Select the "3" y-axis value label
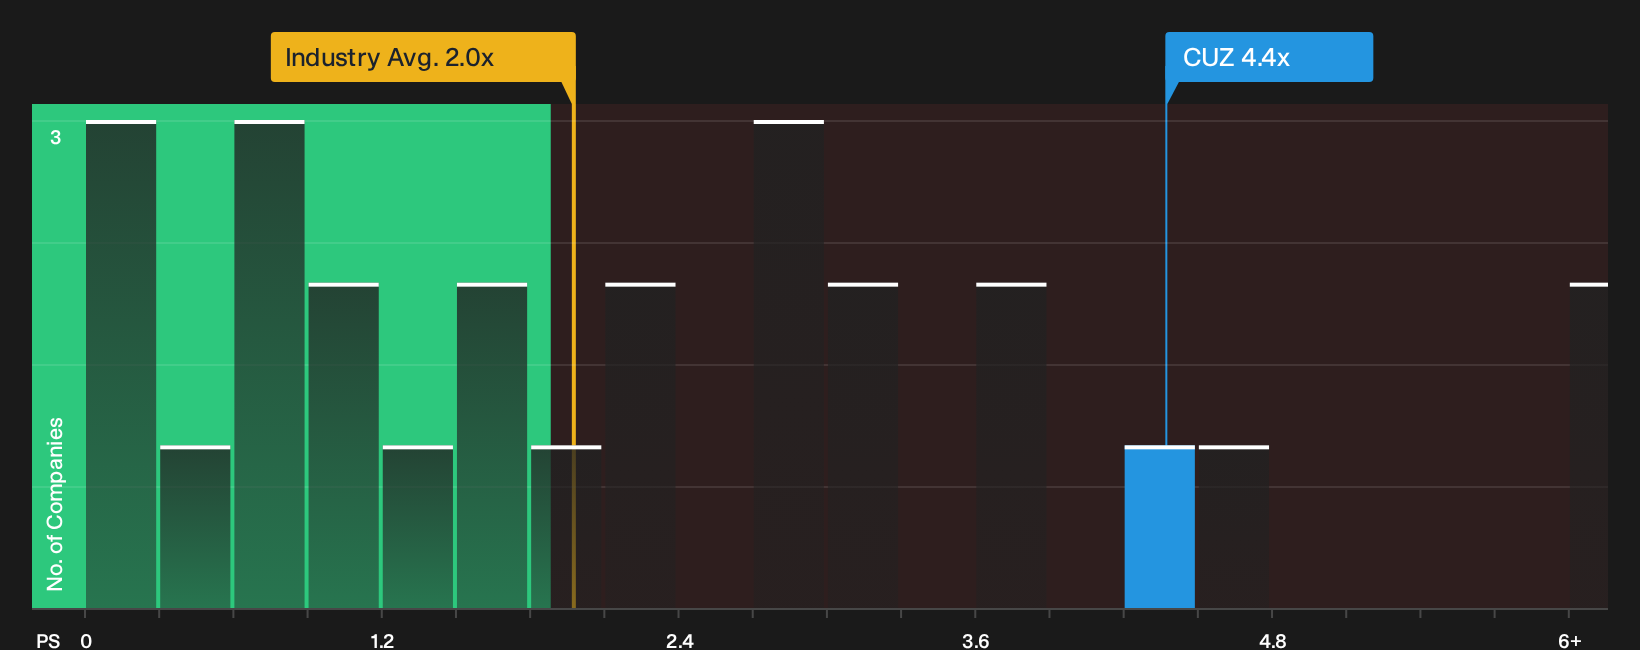 click(56, 137)
